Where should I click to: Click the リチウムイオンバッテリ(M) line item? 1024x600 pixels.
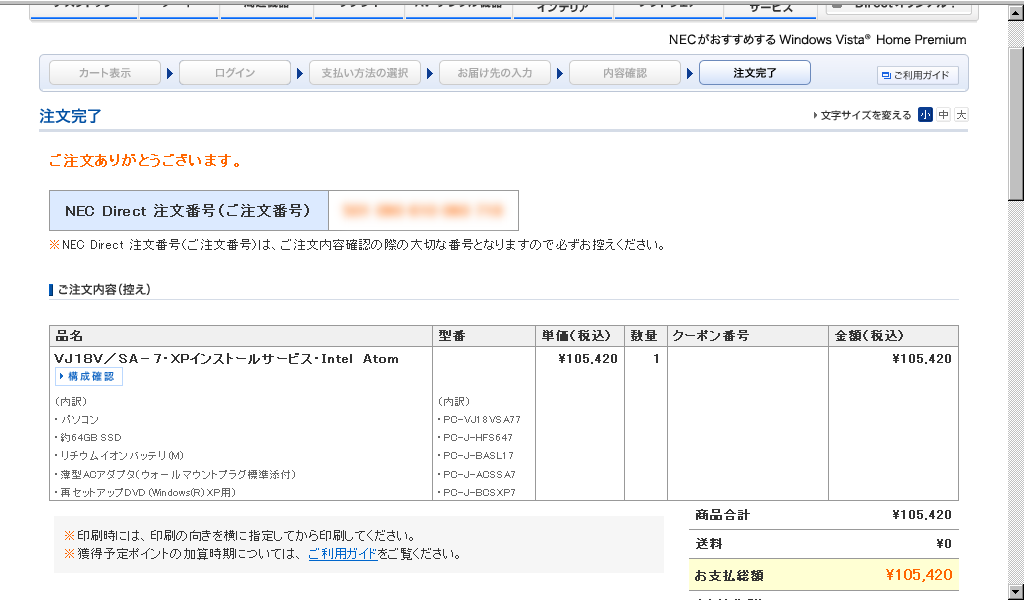(x=120, y=456)
